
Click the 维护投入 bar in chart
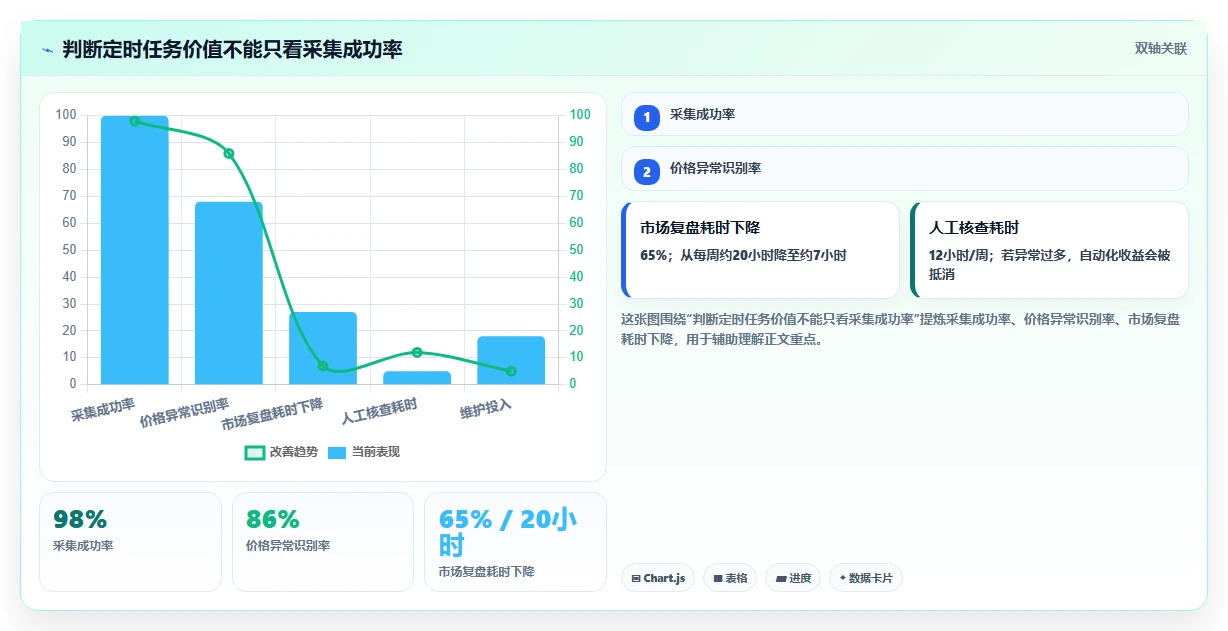pyautogui.click(x=511, y=360)
